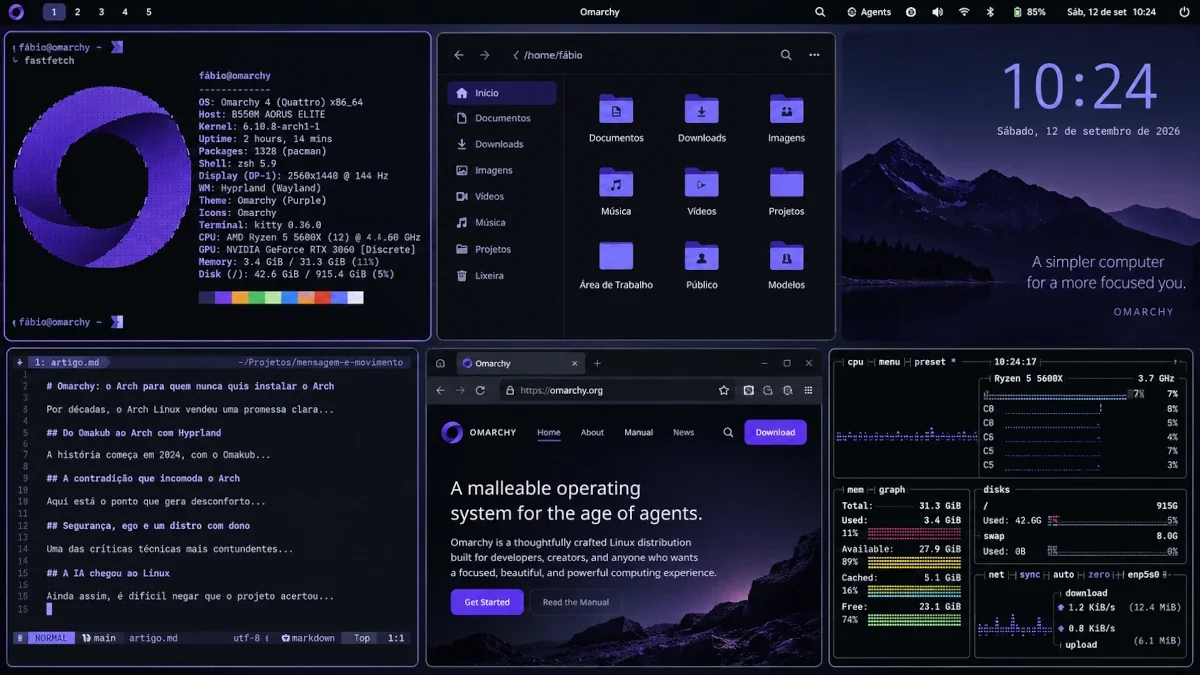
Task: Open the Omarchy logo menu in top bar
Action: 16,12
